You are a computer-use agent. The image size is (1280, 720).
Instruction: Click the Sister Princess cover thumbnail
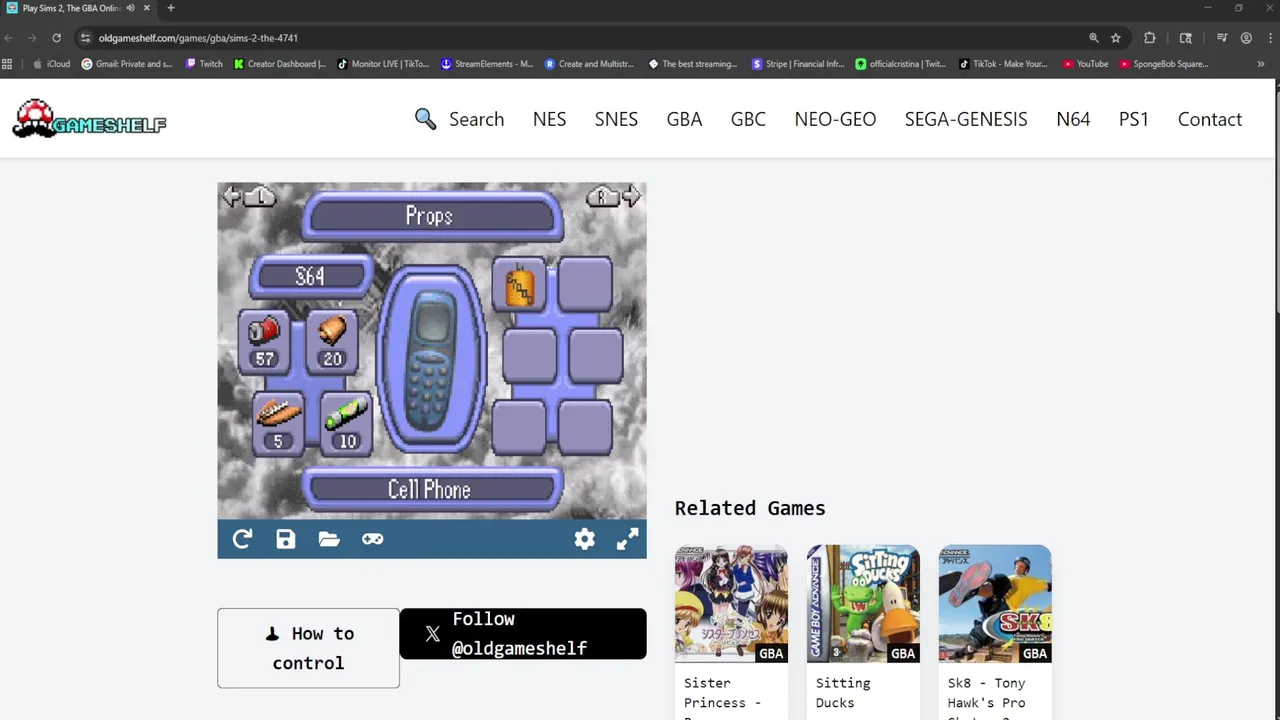pos(731,604)
